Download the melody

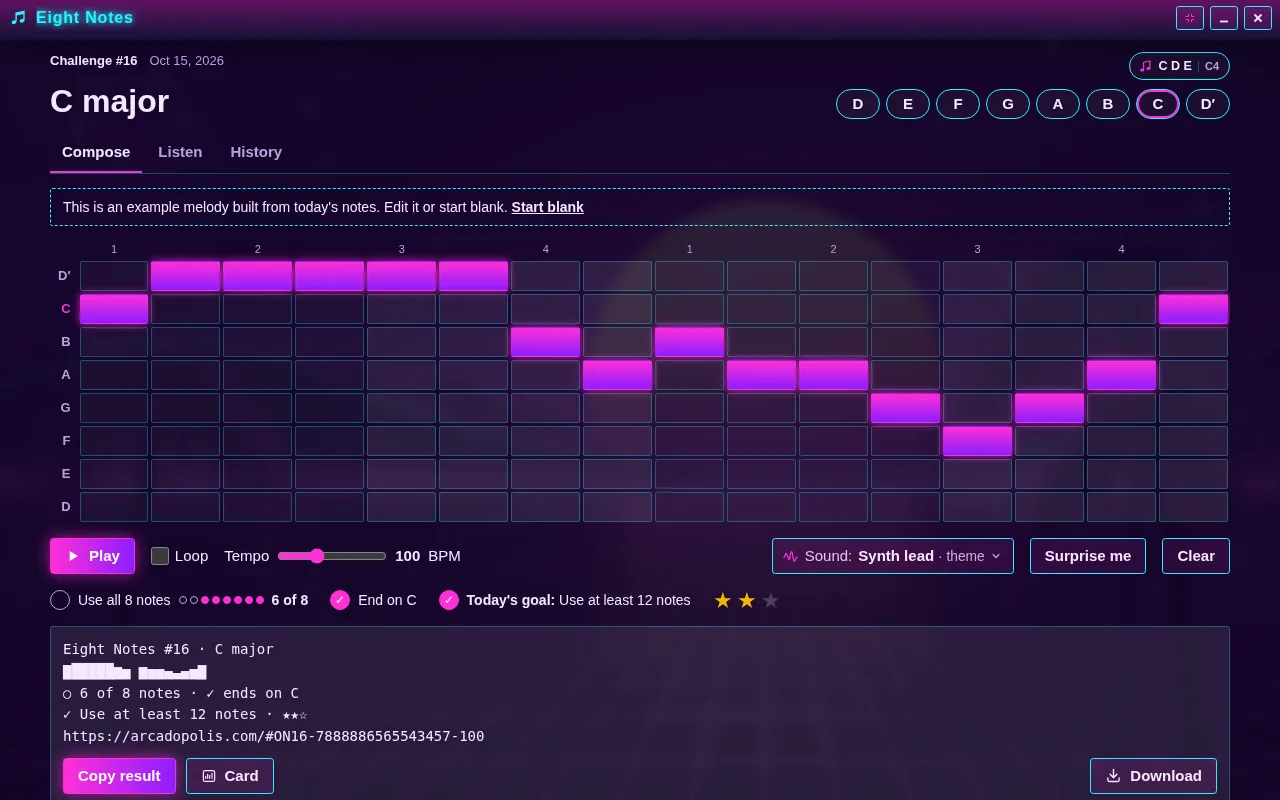tap(1153, 776)
